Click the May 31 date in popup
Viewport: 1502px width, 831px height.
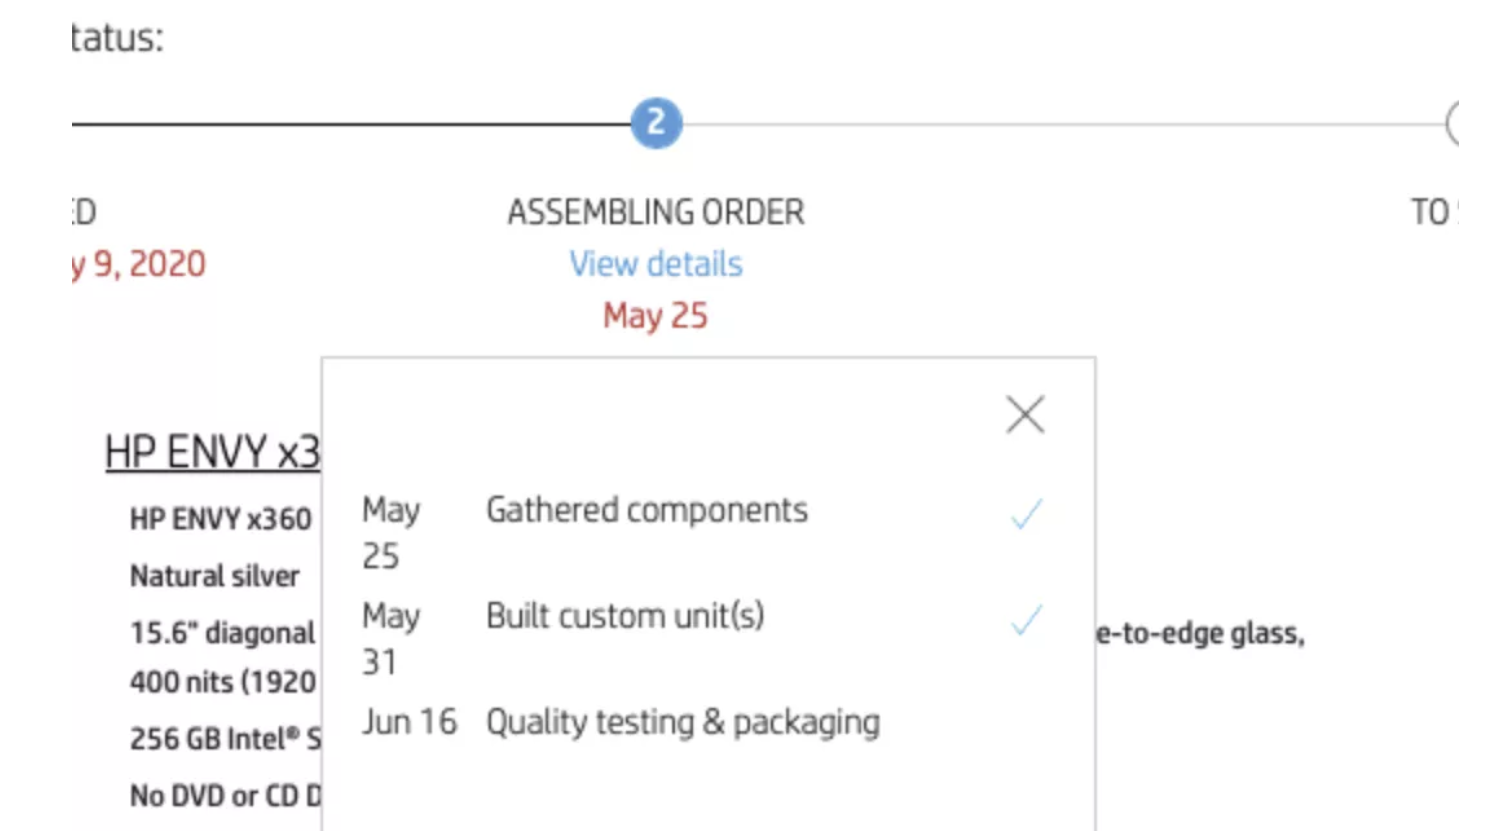tap(390, 638)
